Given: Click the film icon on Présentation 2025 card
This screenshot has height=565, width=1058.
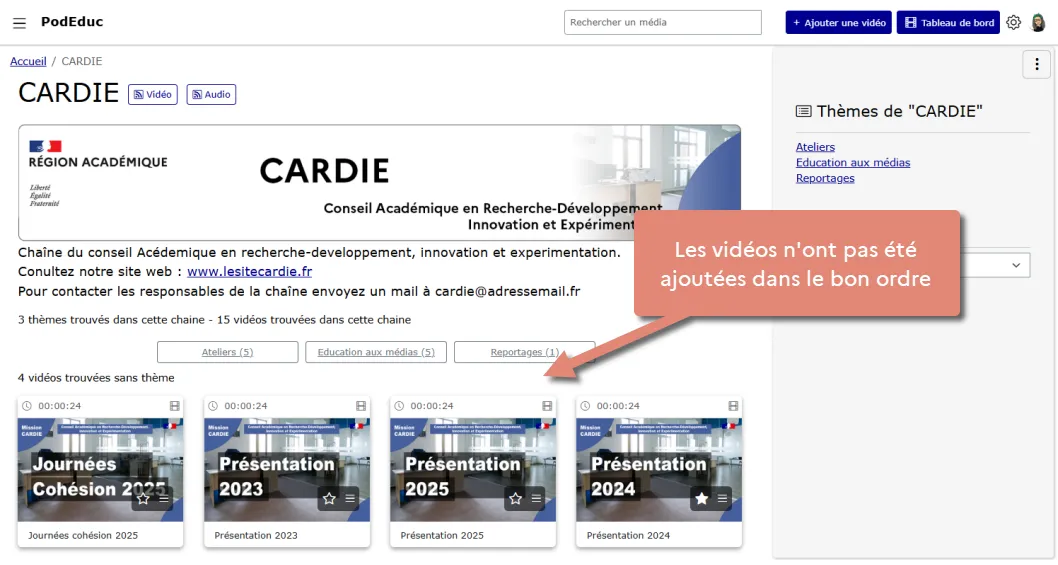Looking at the screenshot, I should click(547, 406).
